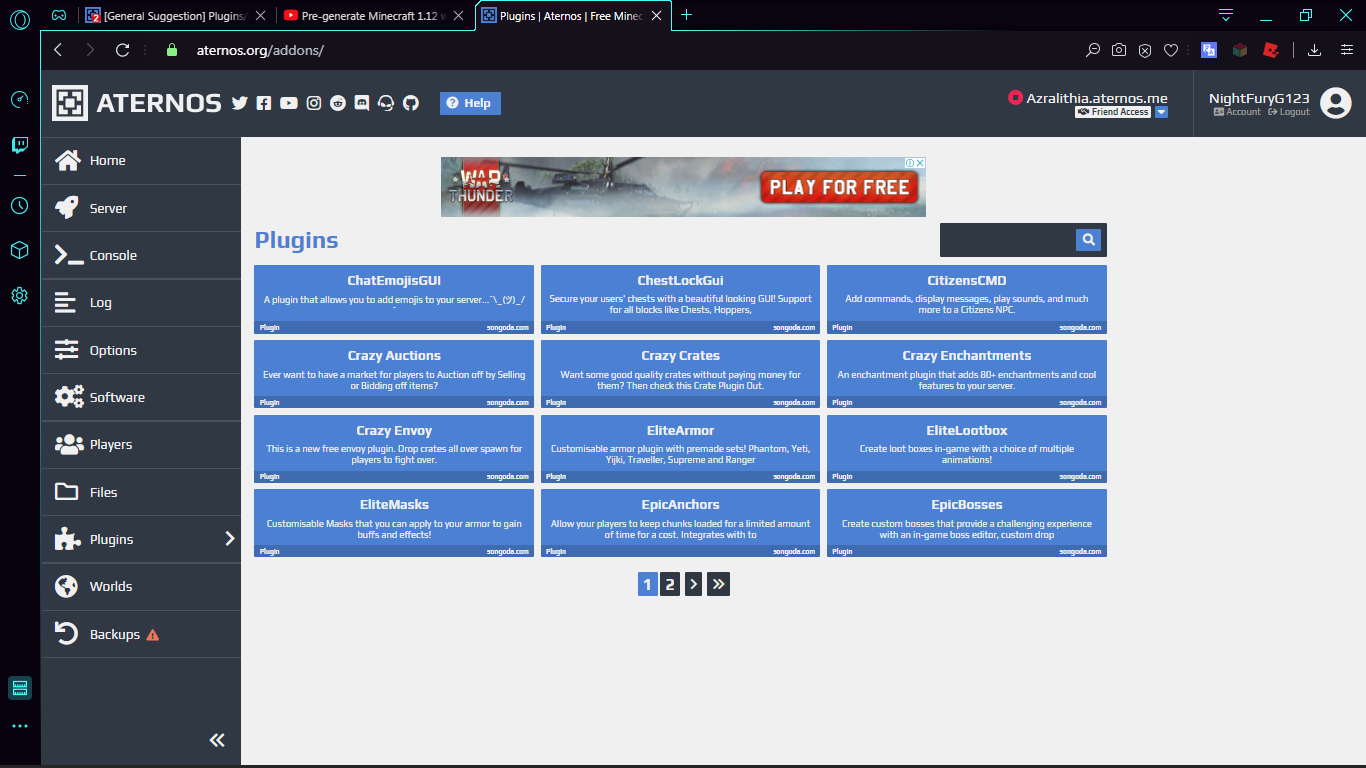The image size is (1366, 768).
Task: Open Log in the sidebar
Action: click(141, 303)
